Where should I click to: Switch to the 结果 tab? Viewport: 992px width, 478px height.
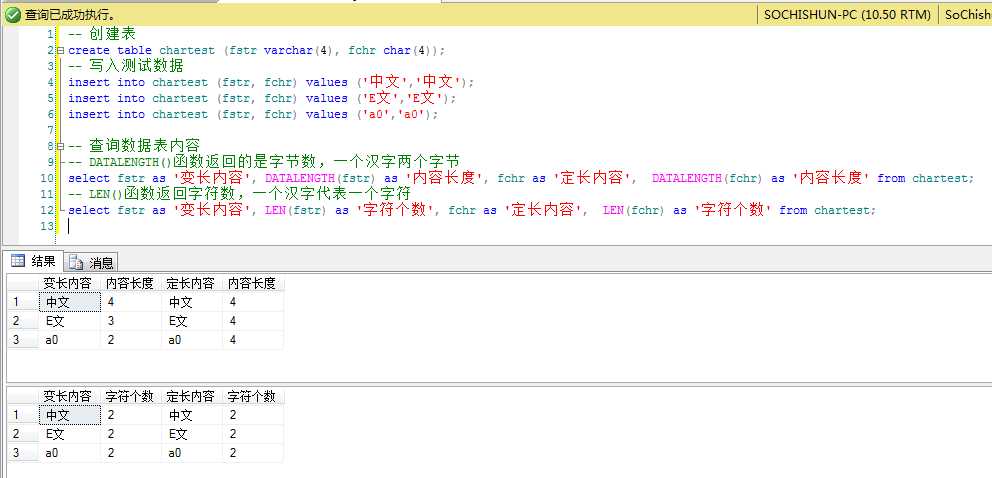pyautogui.click(x=34, y=260)
